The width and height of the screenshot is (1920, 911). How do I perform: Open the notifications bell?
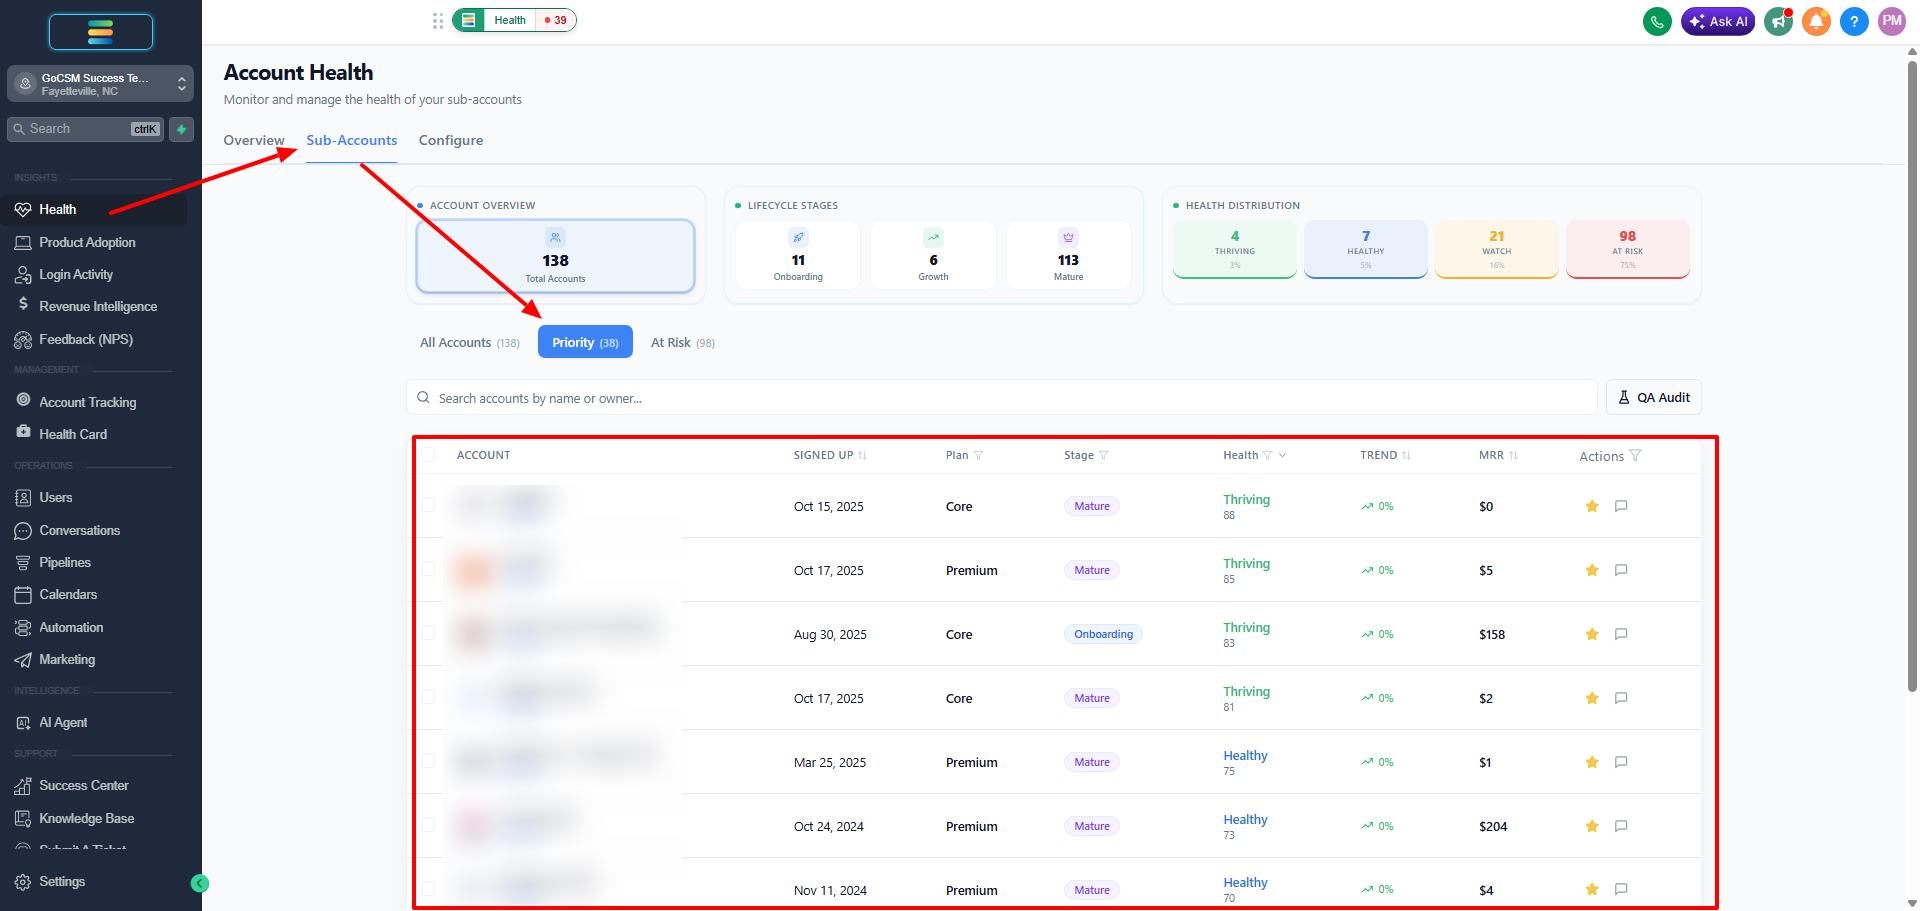[1816, 21]
